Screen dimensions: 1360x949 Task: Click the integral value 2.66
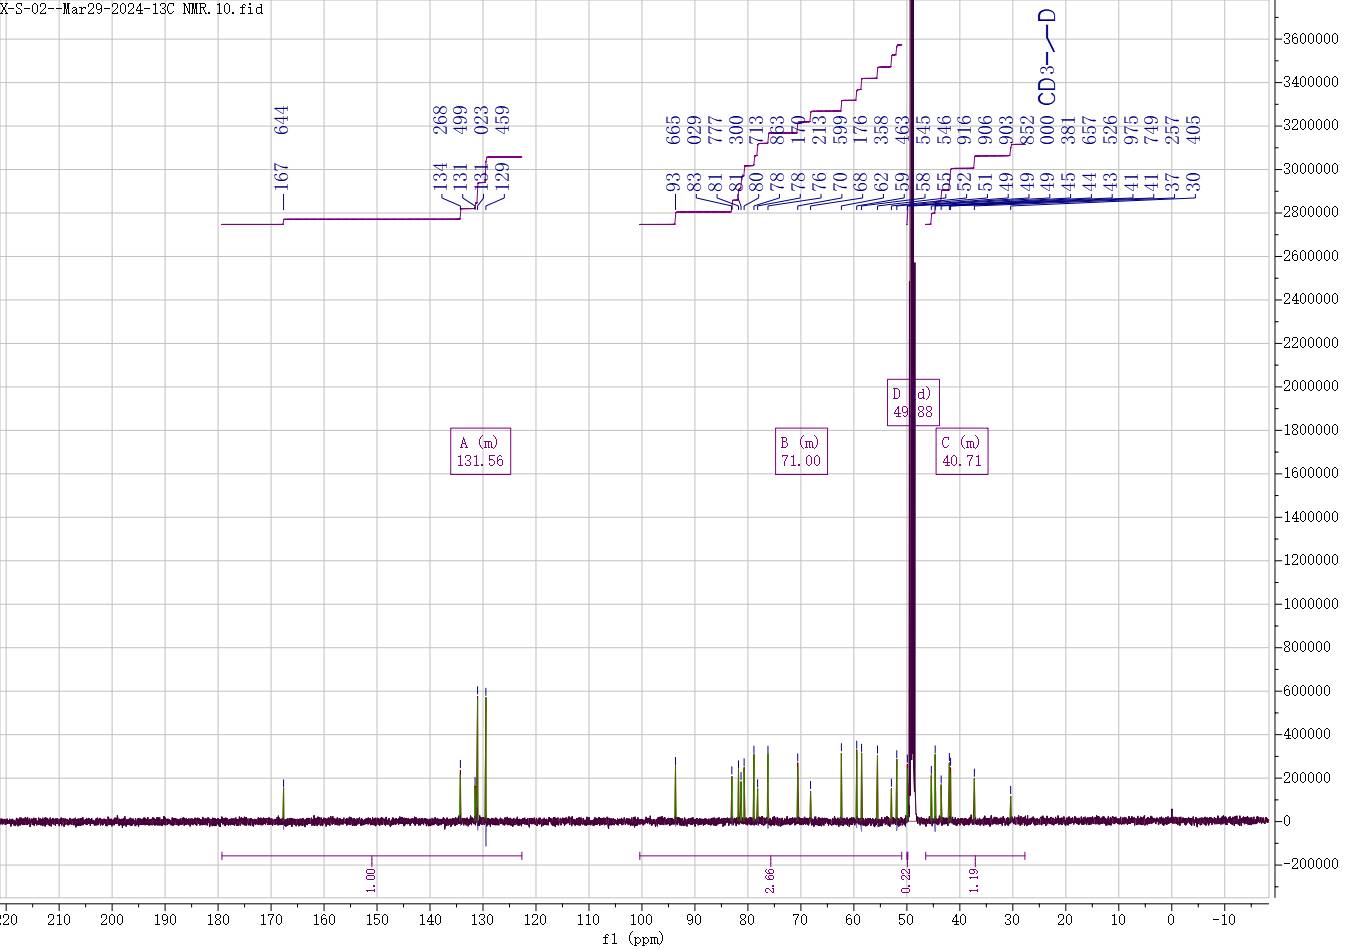pos(769,880)
